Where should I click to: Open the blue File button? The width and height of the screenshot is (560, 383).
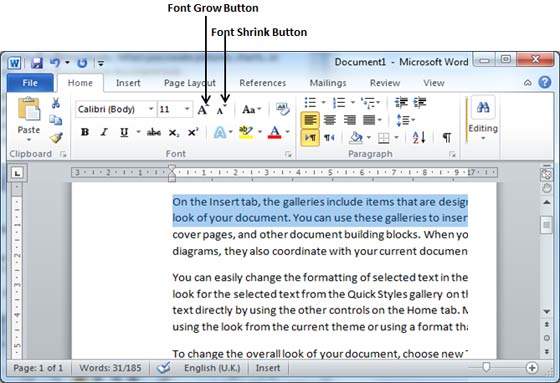tap(30, 83)
